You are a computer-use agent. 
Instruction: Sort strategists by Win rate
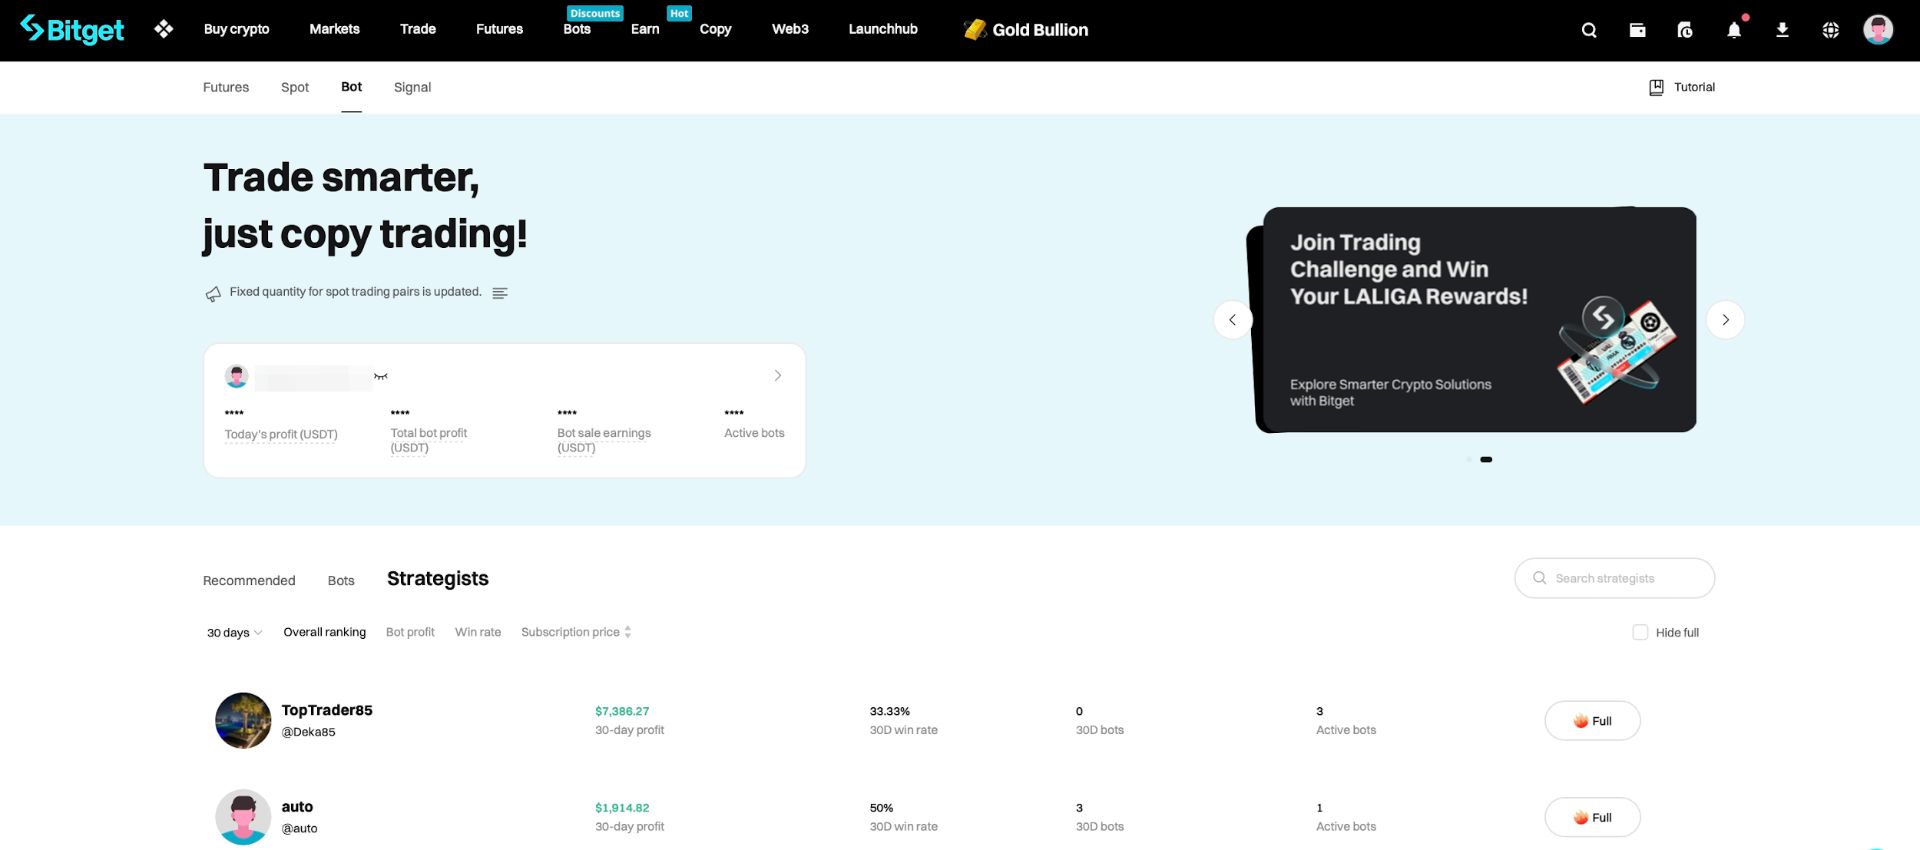478,632
